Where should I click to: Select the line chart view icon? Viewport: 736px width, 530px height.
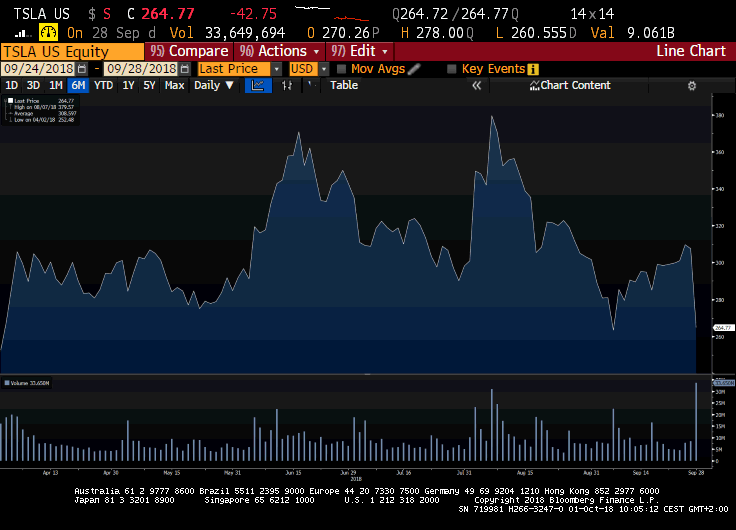(258, 85)
